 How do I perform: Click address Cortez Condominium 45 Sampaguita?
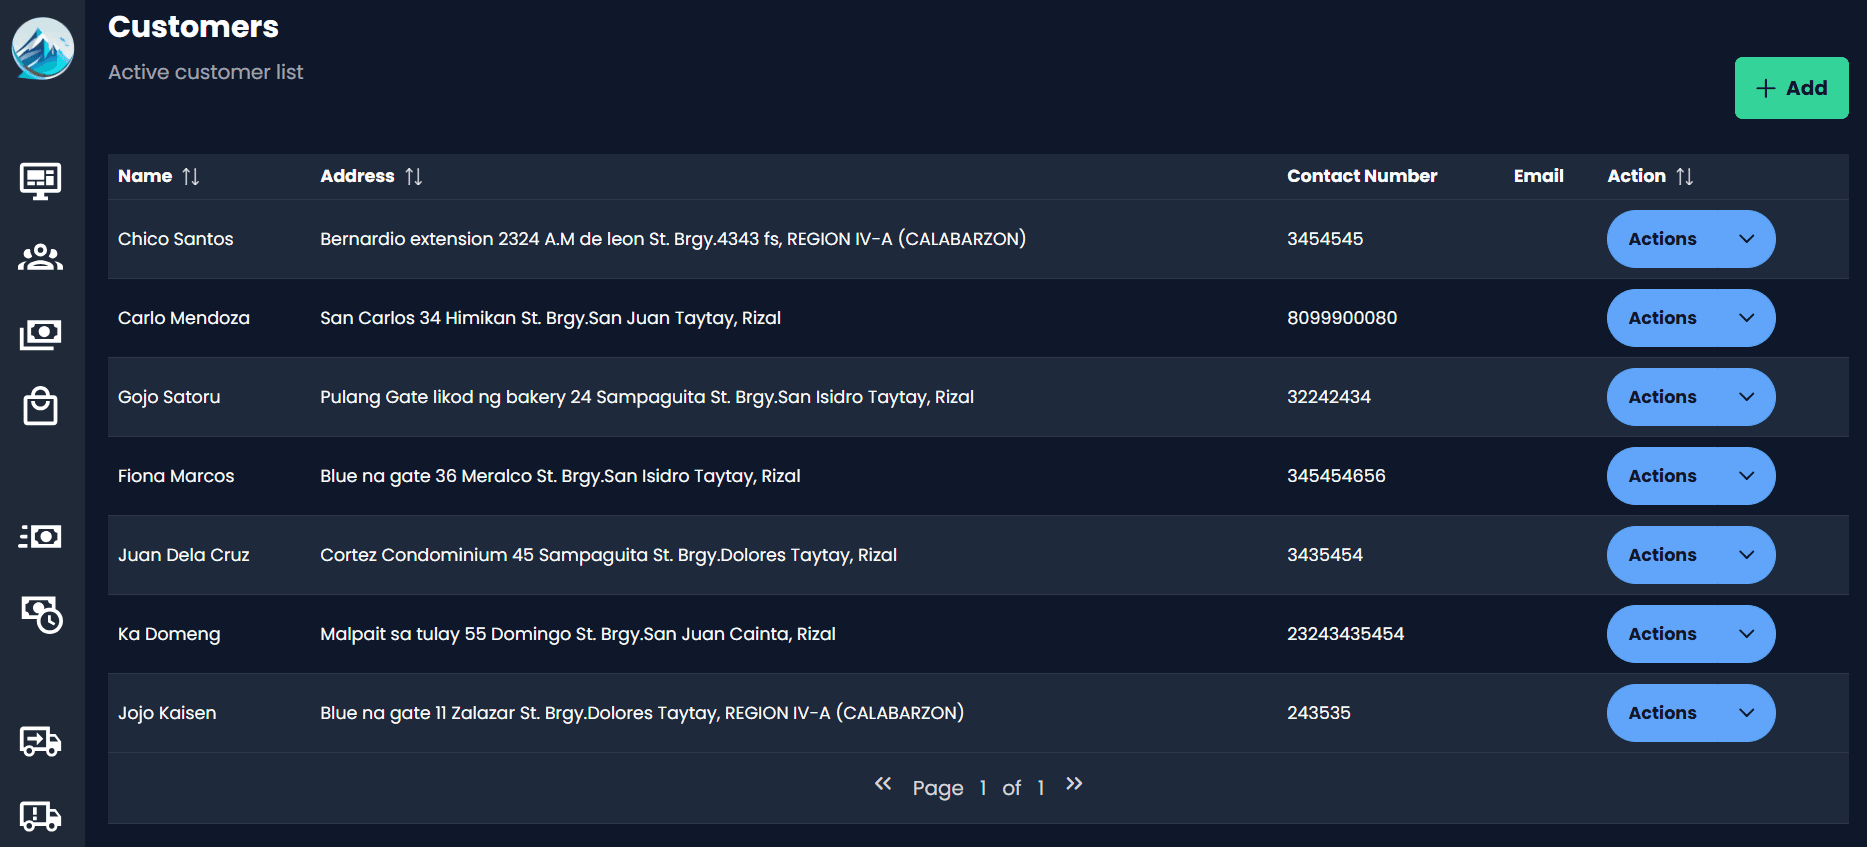[608, 555]
